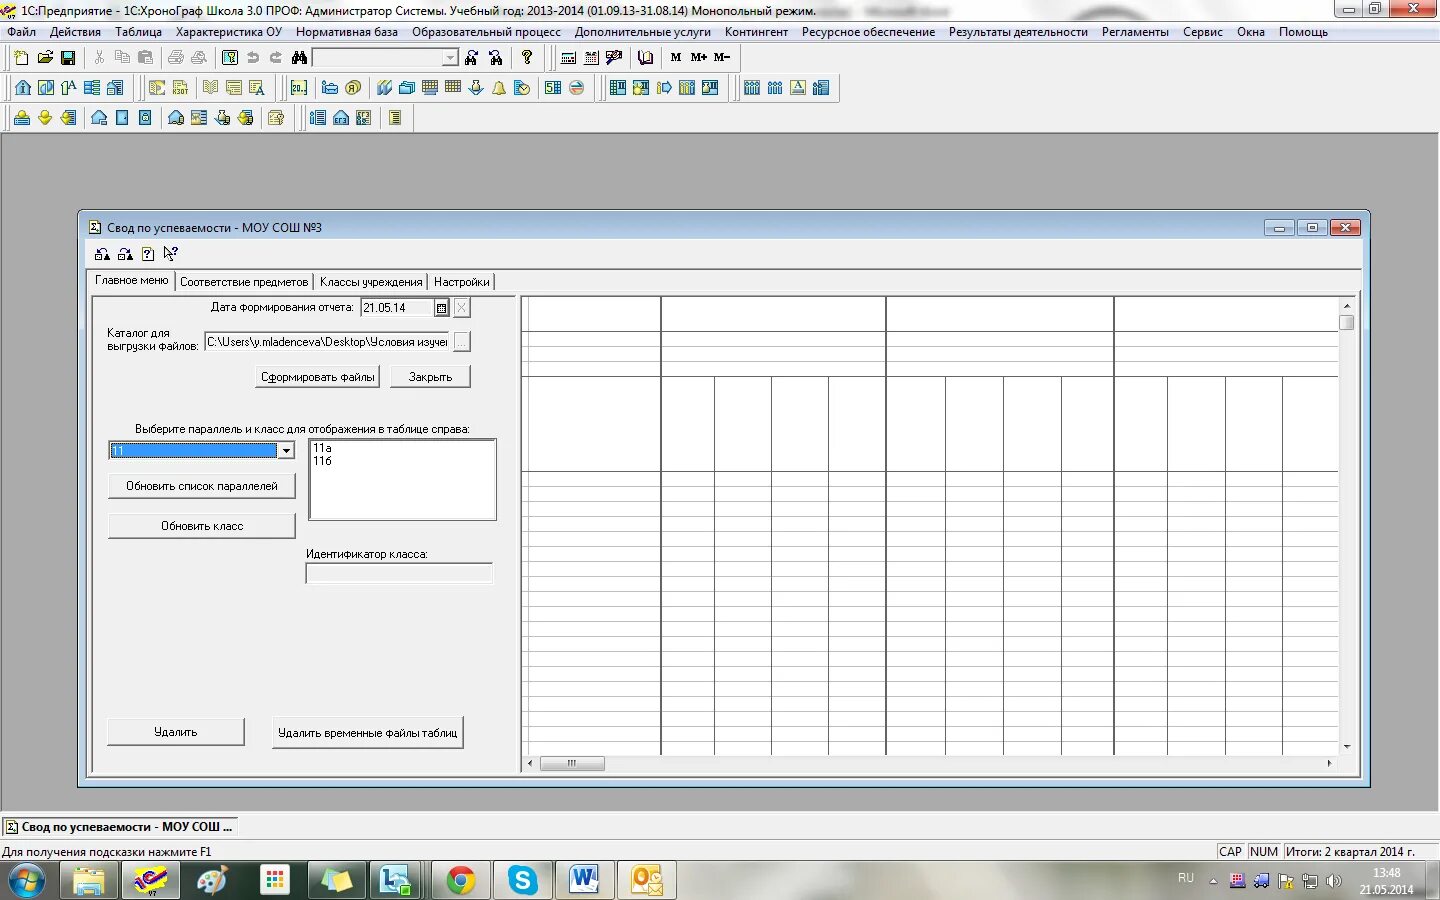
Task: Click the Сформировать файлы button
Action: (x=318, y=377)
